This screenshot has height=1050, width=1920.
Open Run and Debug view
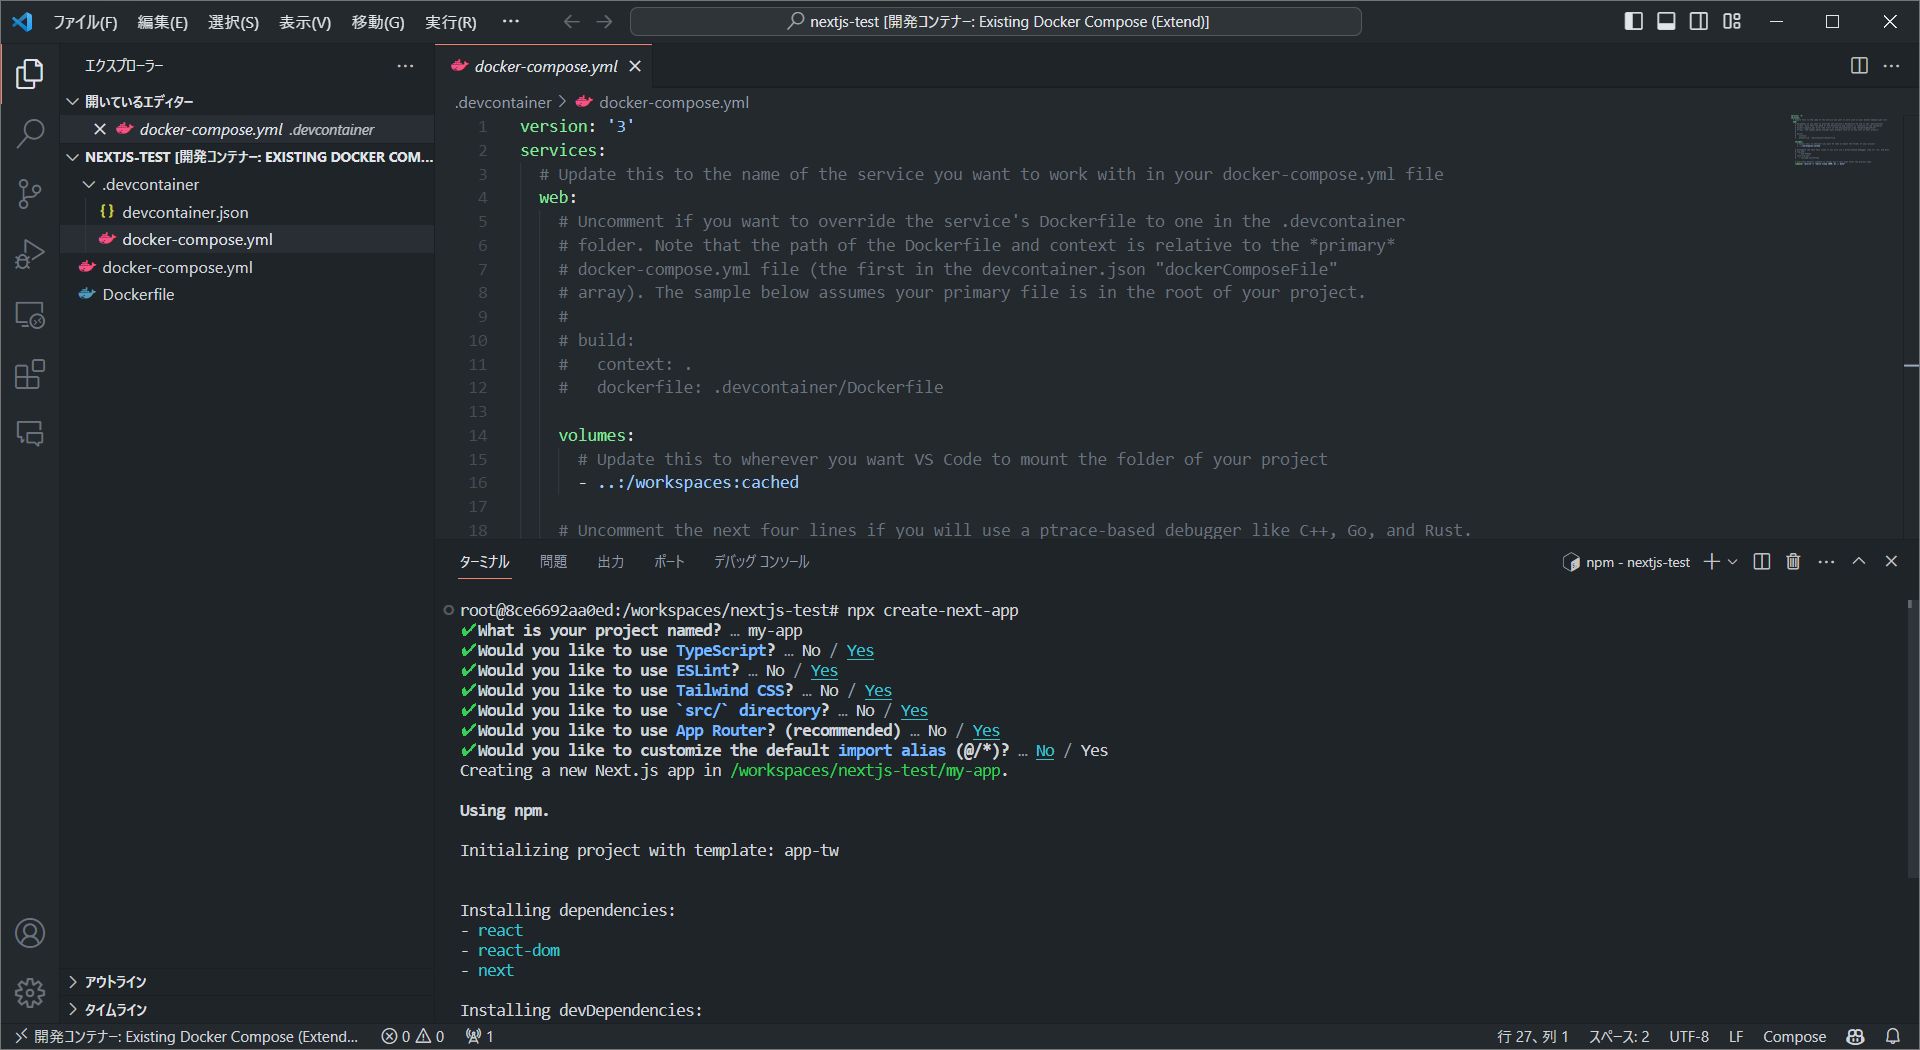click(x=30, y=254)
